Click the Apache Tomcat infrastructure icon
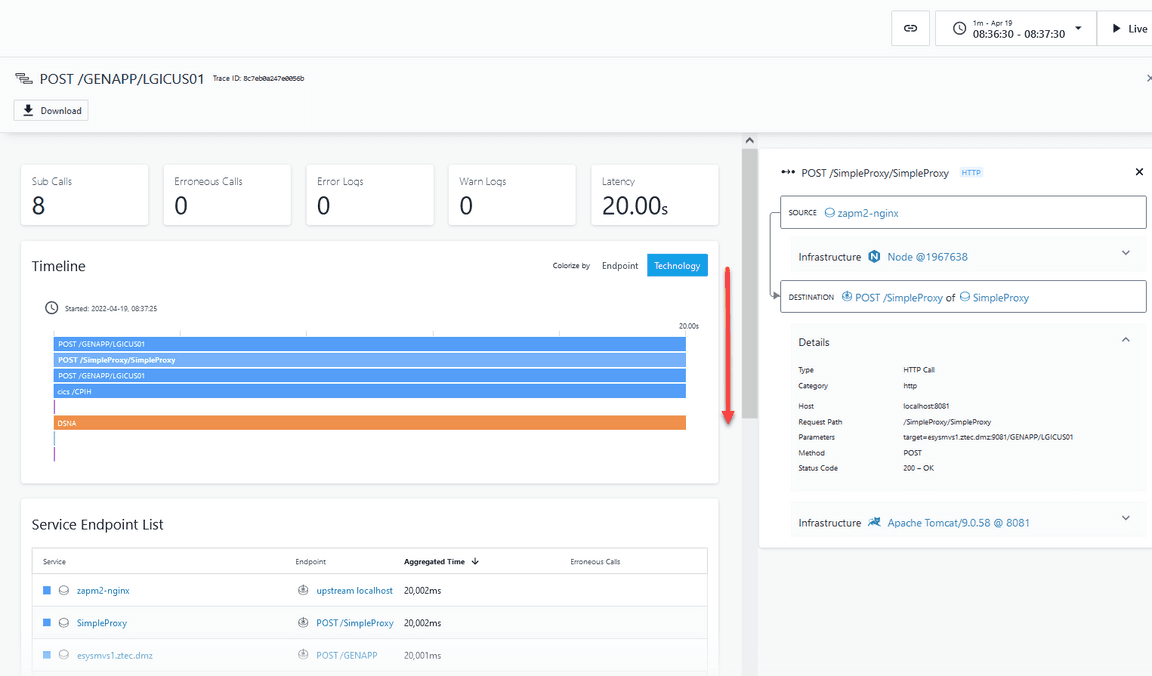This screenshot has width=1152, height=676. pyautogui.click(x=874, y=523)
